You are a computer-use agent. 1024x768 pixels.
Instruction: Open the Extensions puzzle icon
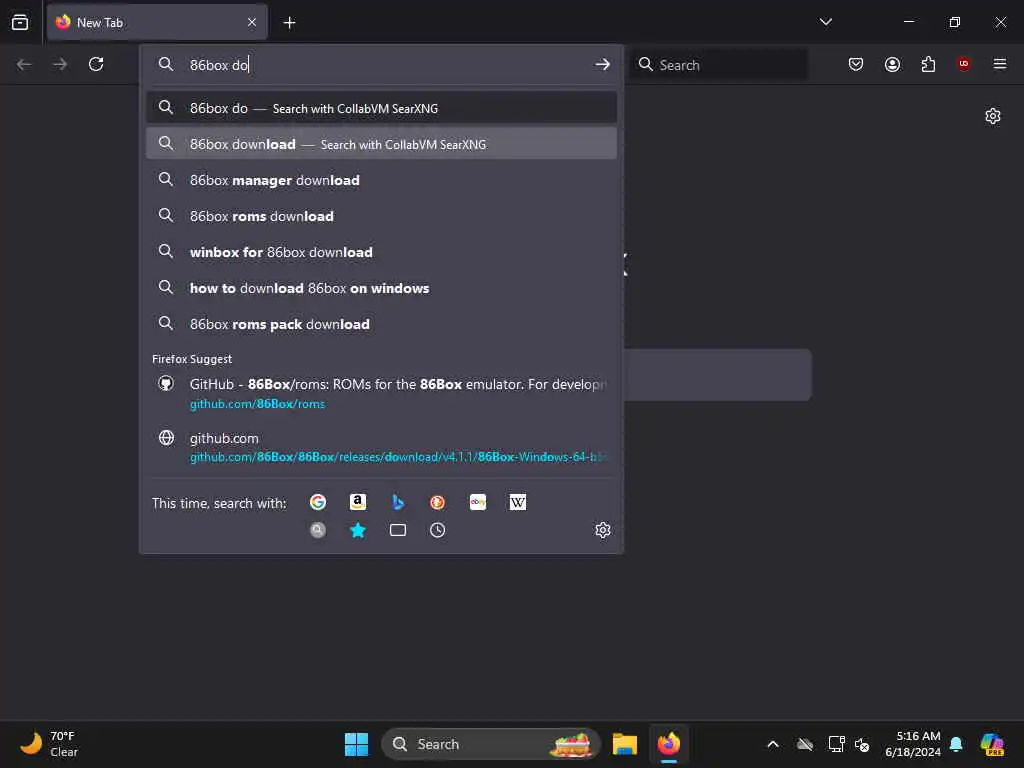pyautogui.click(x=928, y=64)
